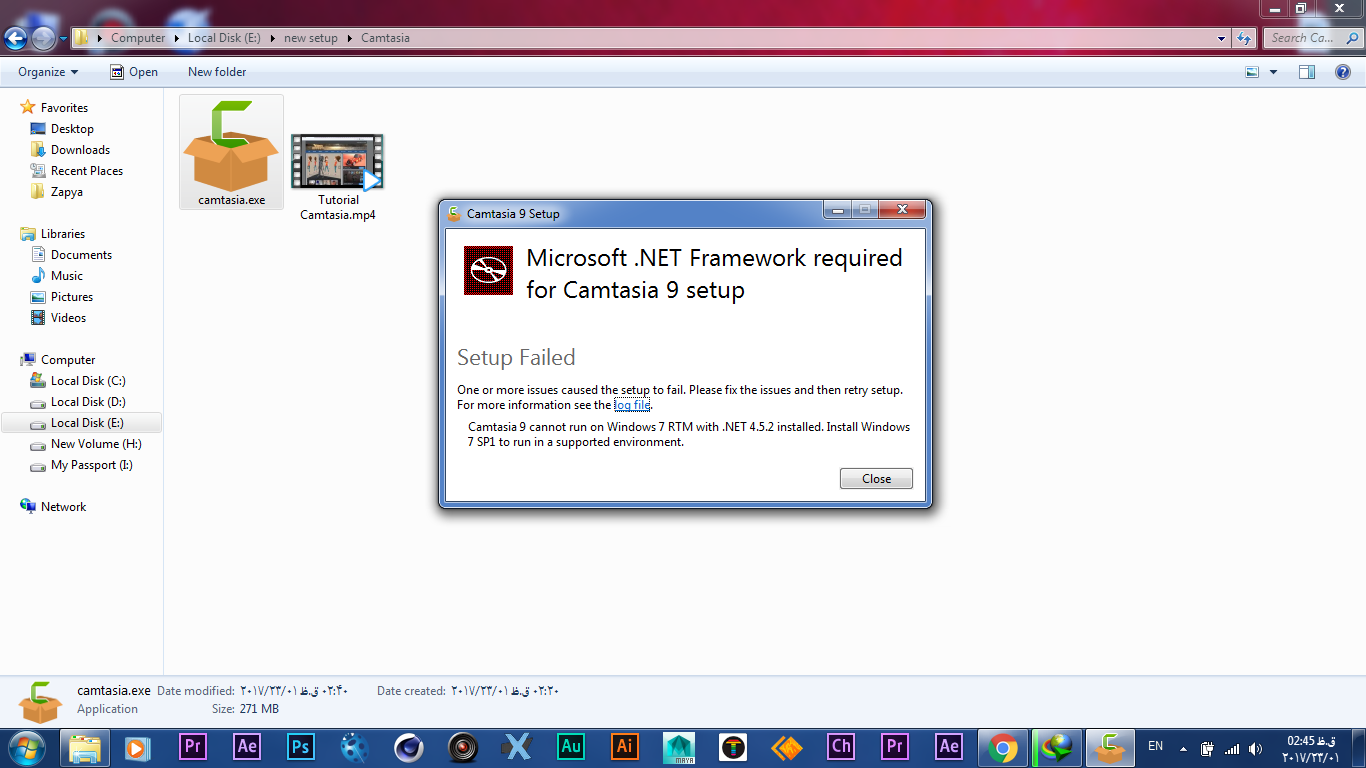Launch Adobe Character Animator from taskbar
This screenshot has height=768, width=1366.
tap(841, 747)
